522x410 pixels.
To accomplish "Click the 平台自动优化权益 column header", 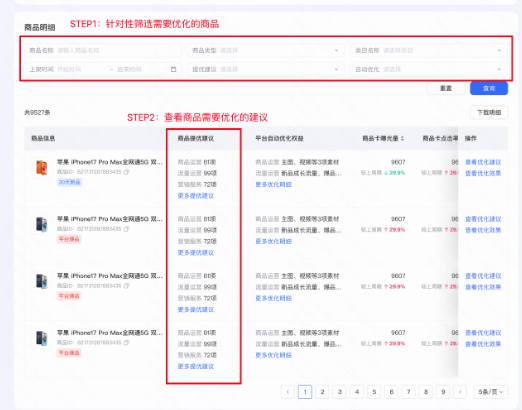I will tap(279, 138).
